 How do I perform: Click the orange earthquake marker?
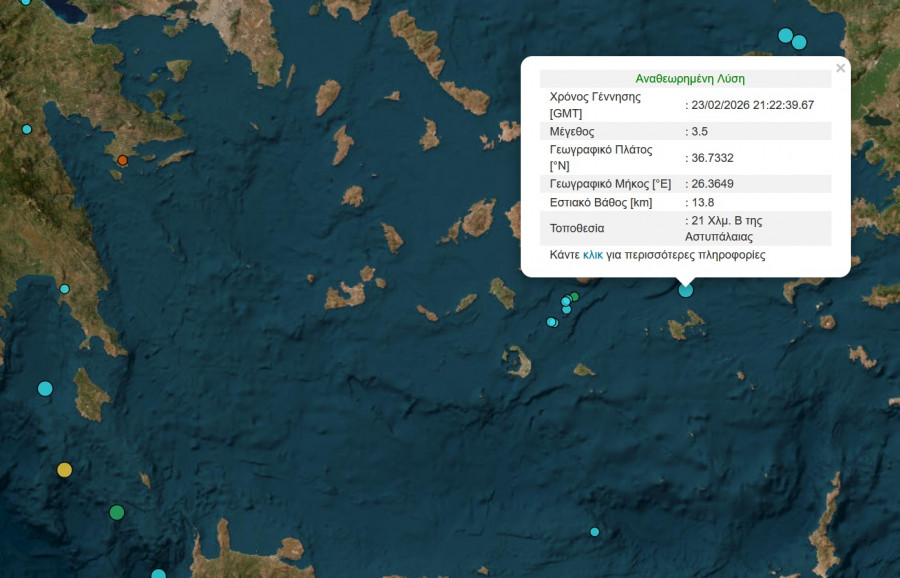pyautogui.click(x=122, y=160)
